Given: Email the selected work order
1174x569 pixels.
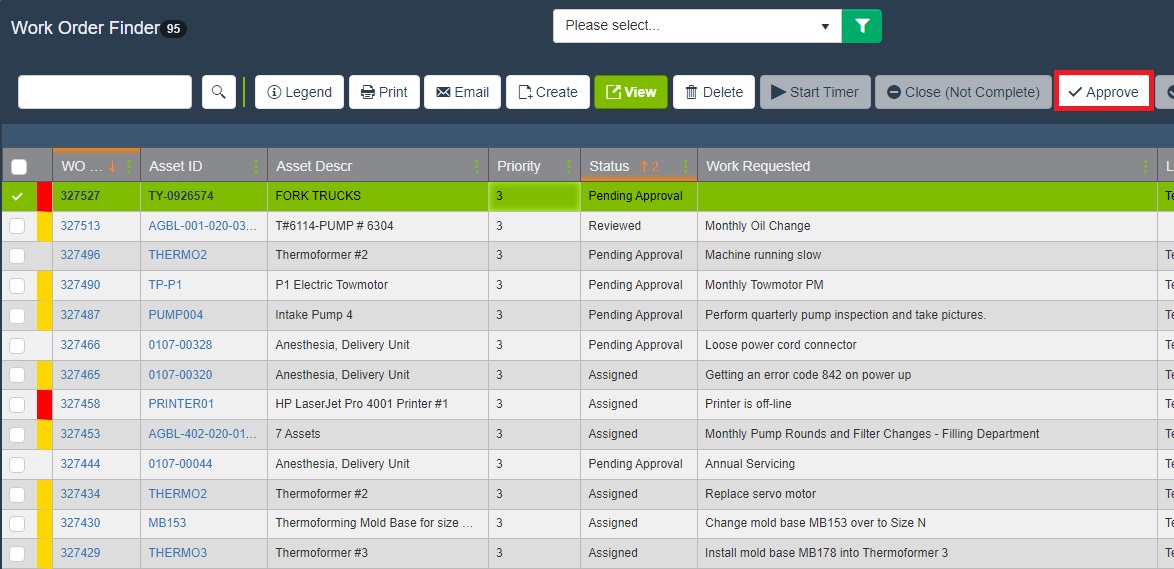Looking at the screenshot, I should [461, 92].
